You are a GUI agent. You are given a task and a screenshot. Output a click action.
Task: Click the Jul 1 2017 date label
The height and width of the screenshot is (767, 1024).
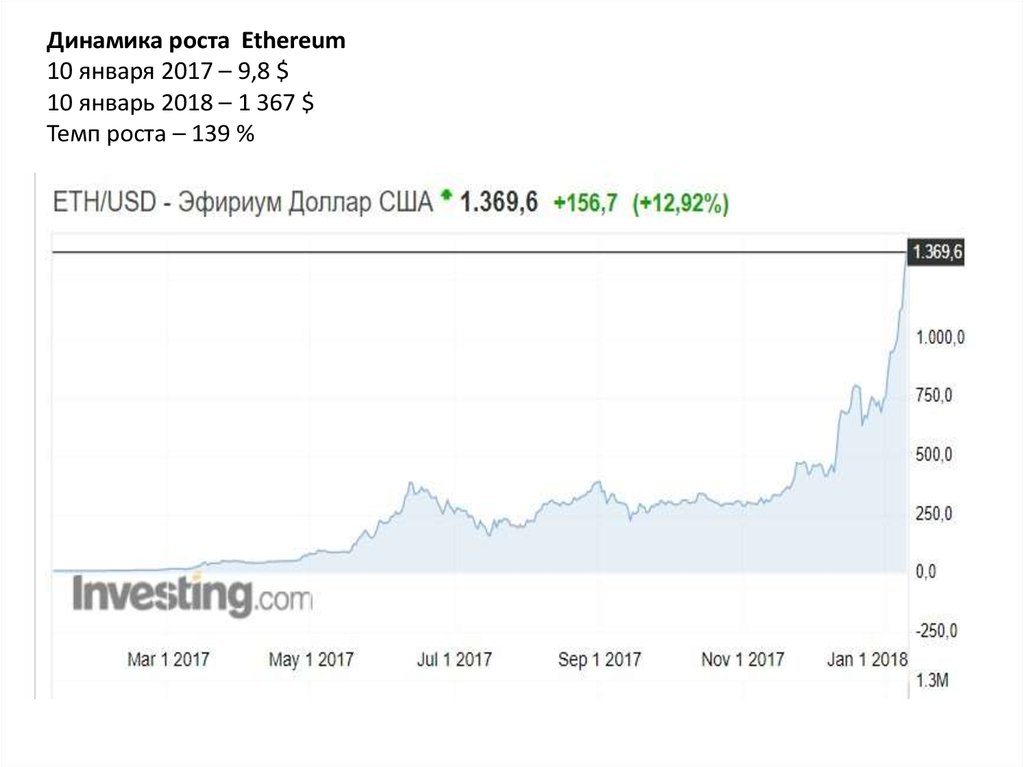(x=454, y=660)
